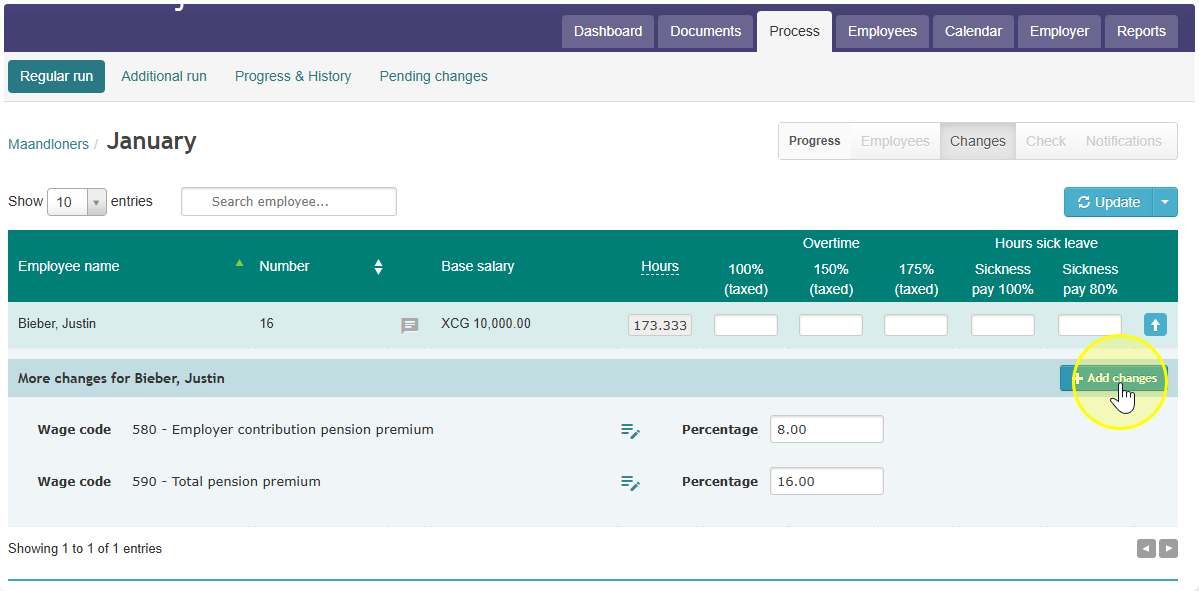Open the Update button dropdown arrow

1165,202
